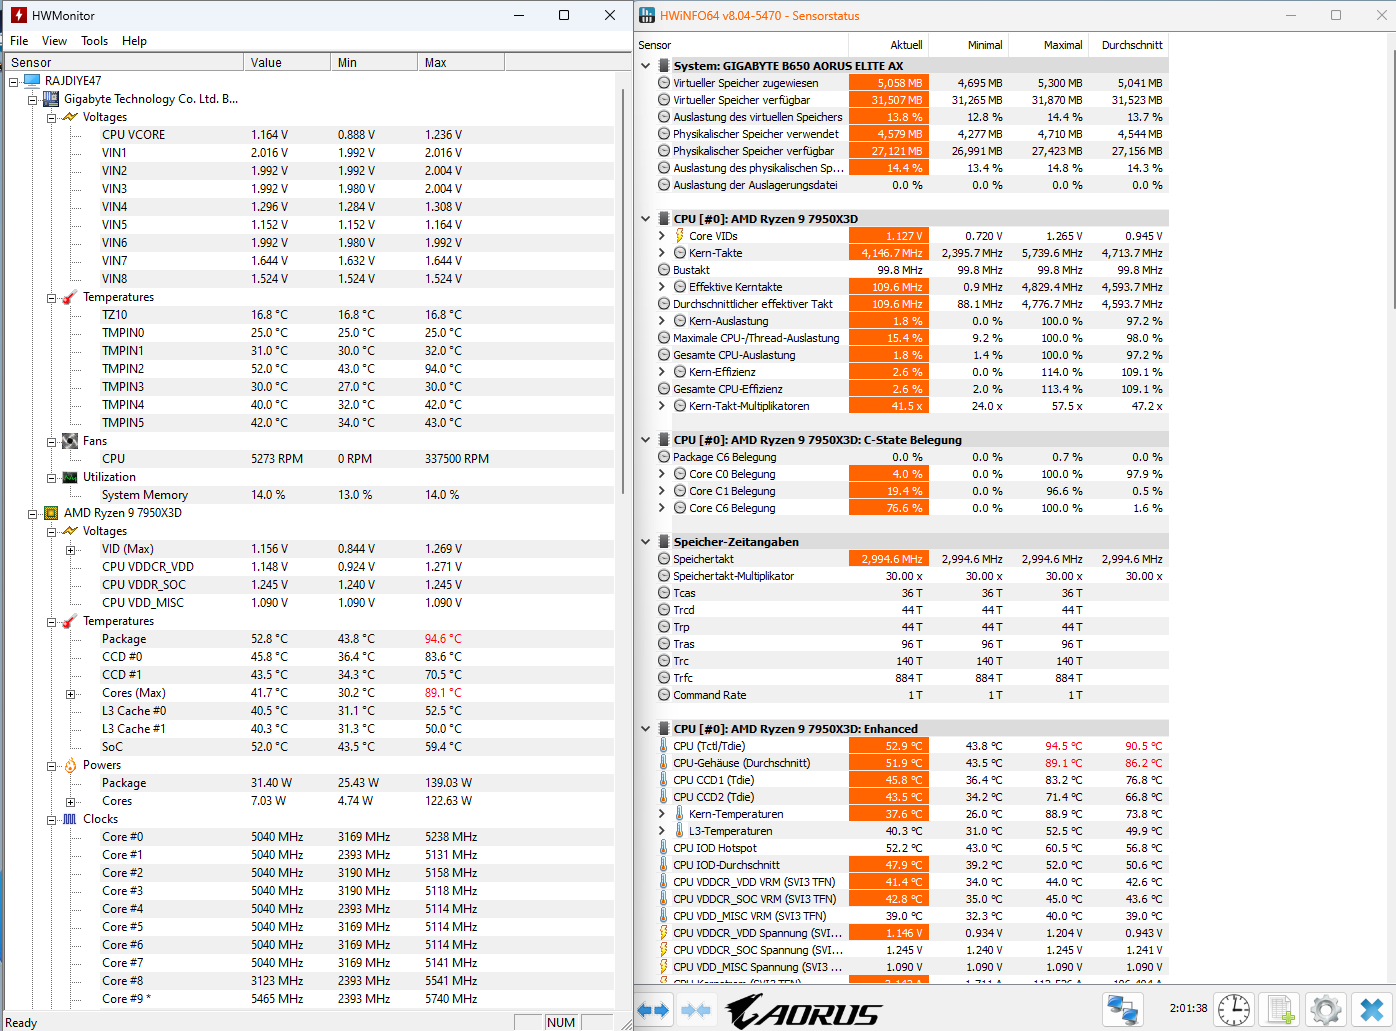Click the Speichertakt circle icon
The width and height of the screenshot is (1396, 1031).
point(664,559)
